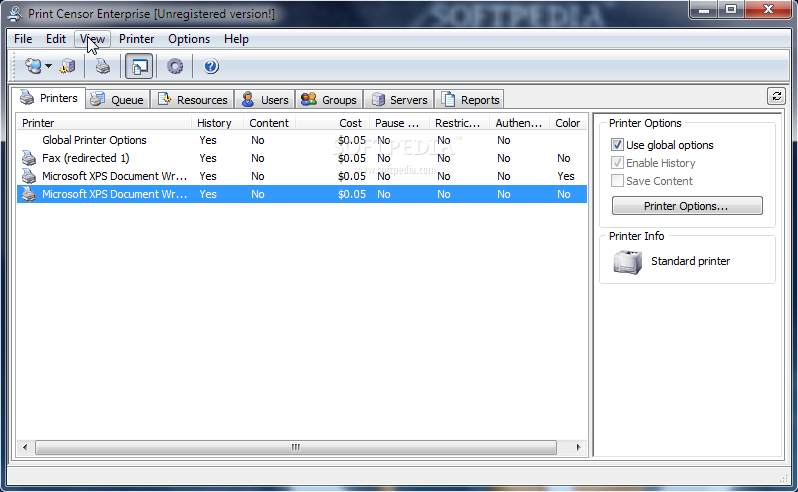Click the printer icon of the highlighted row
The image size is (798, 492).
click(x=29, y=194)
